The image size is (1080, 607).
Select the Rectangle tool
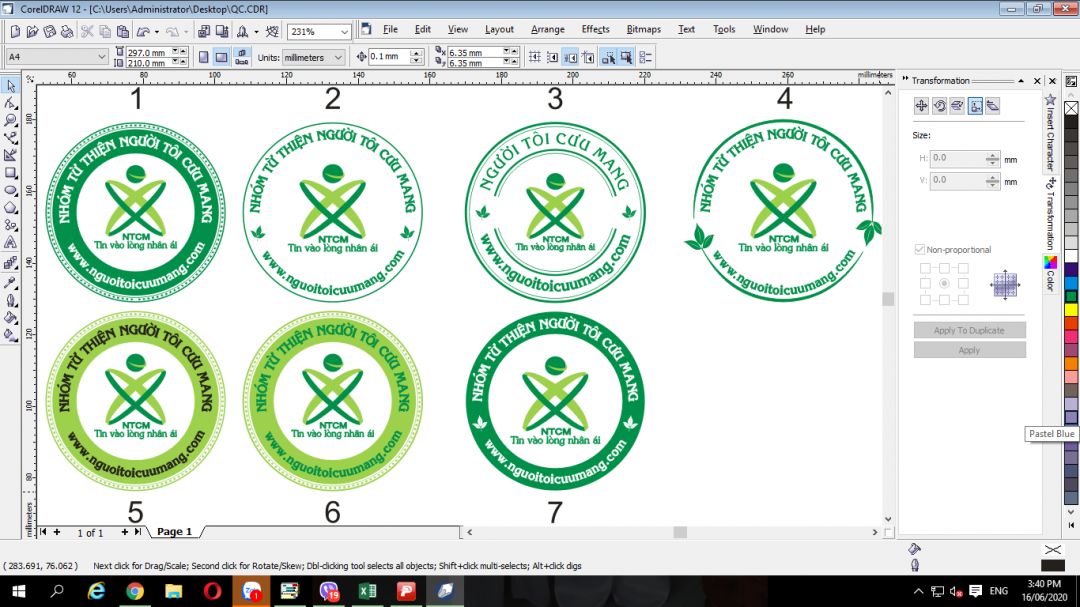[10, 172]
